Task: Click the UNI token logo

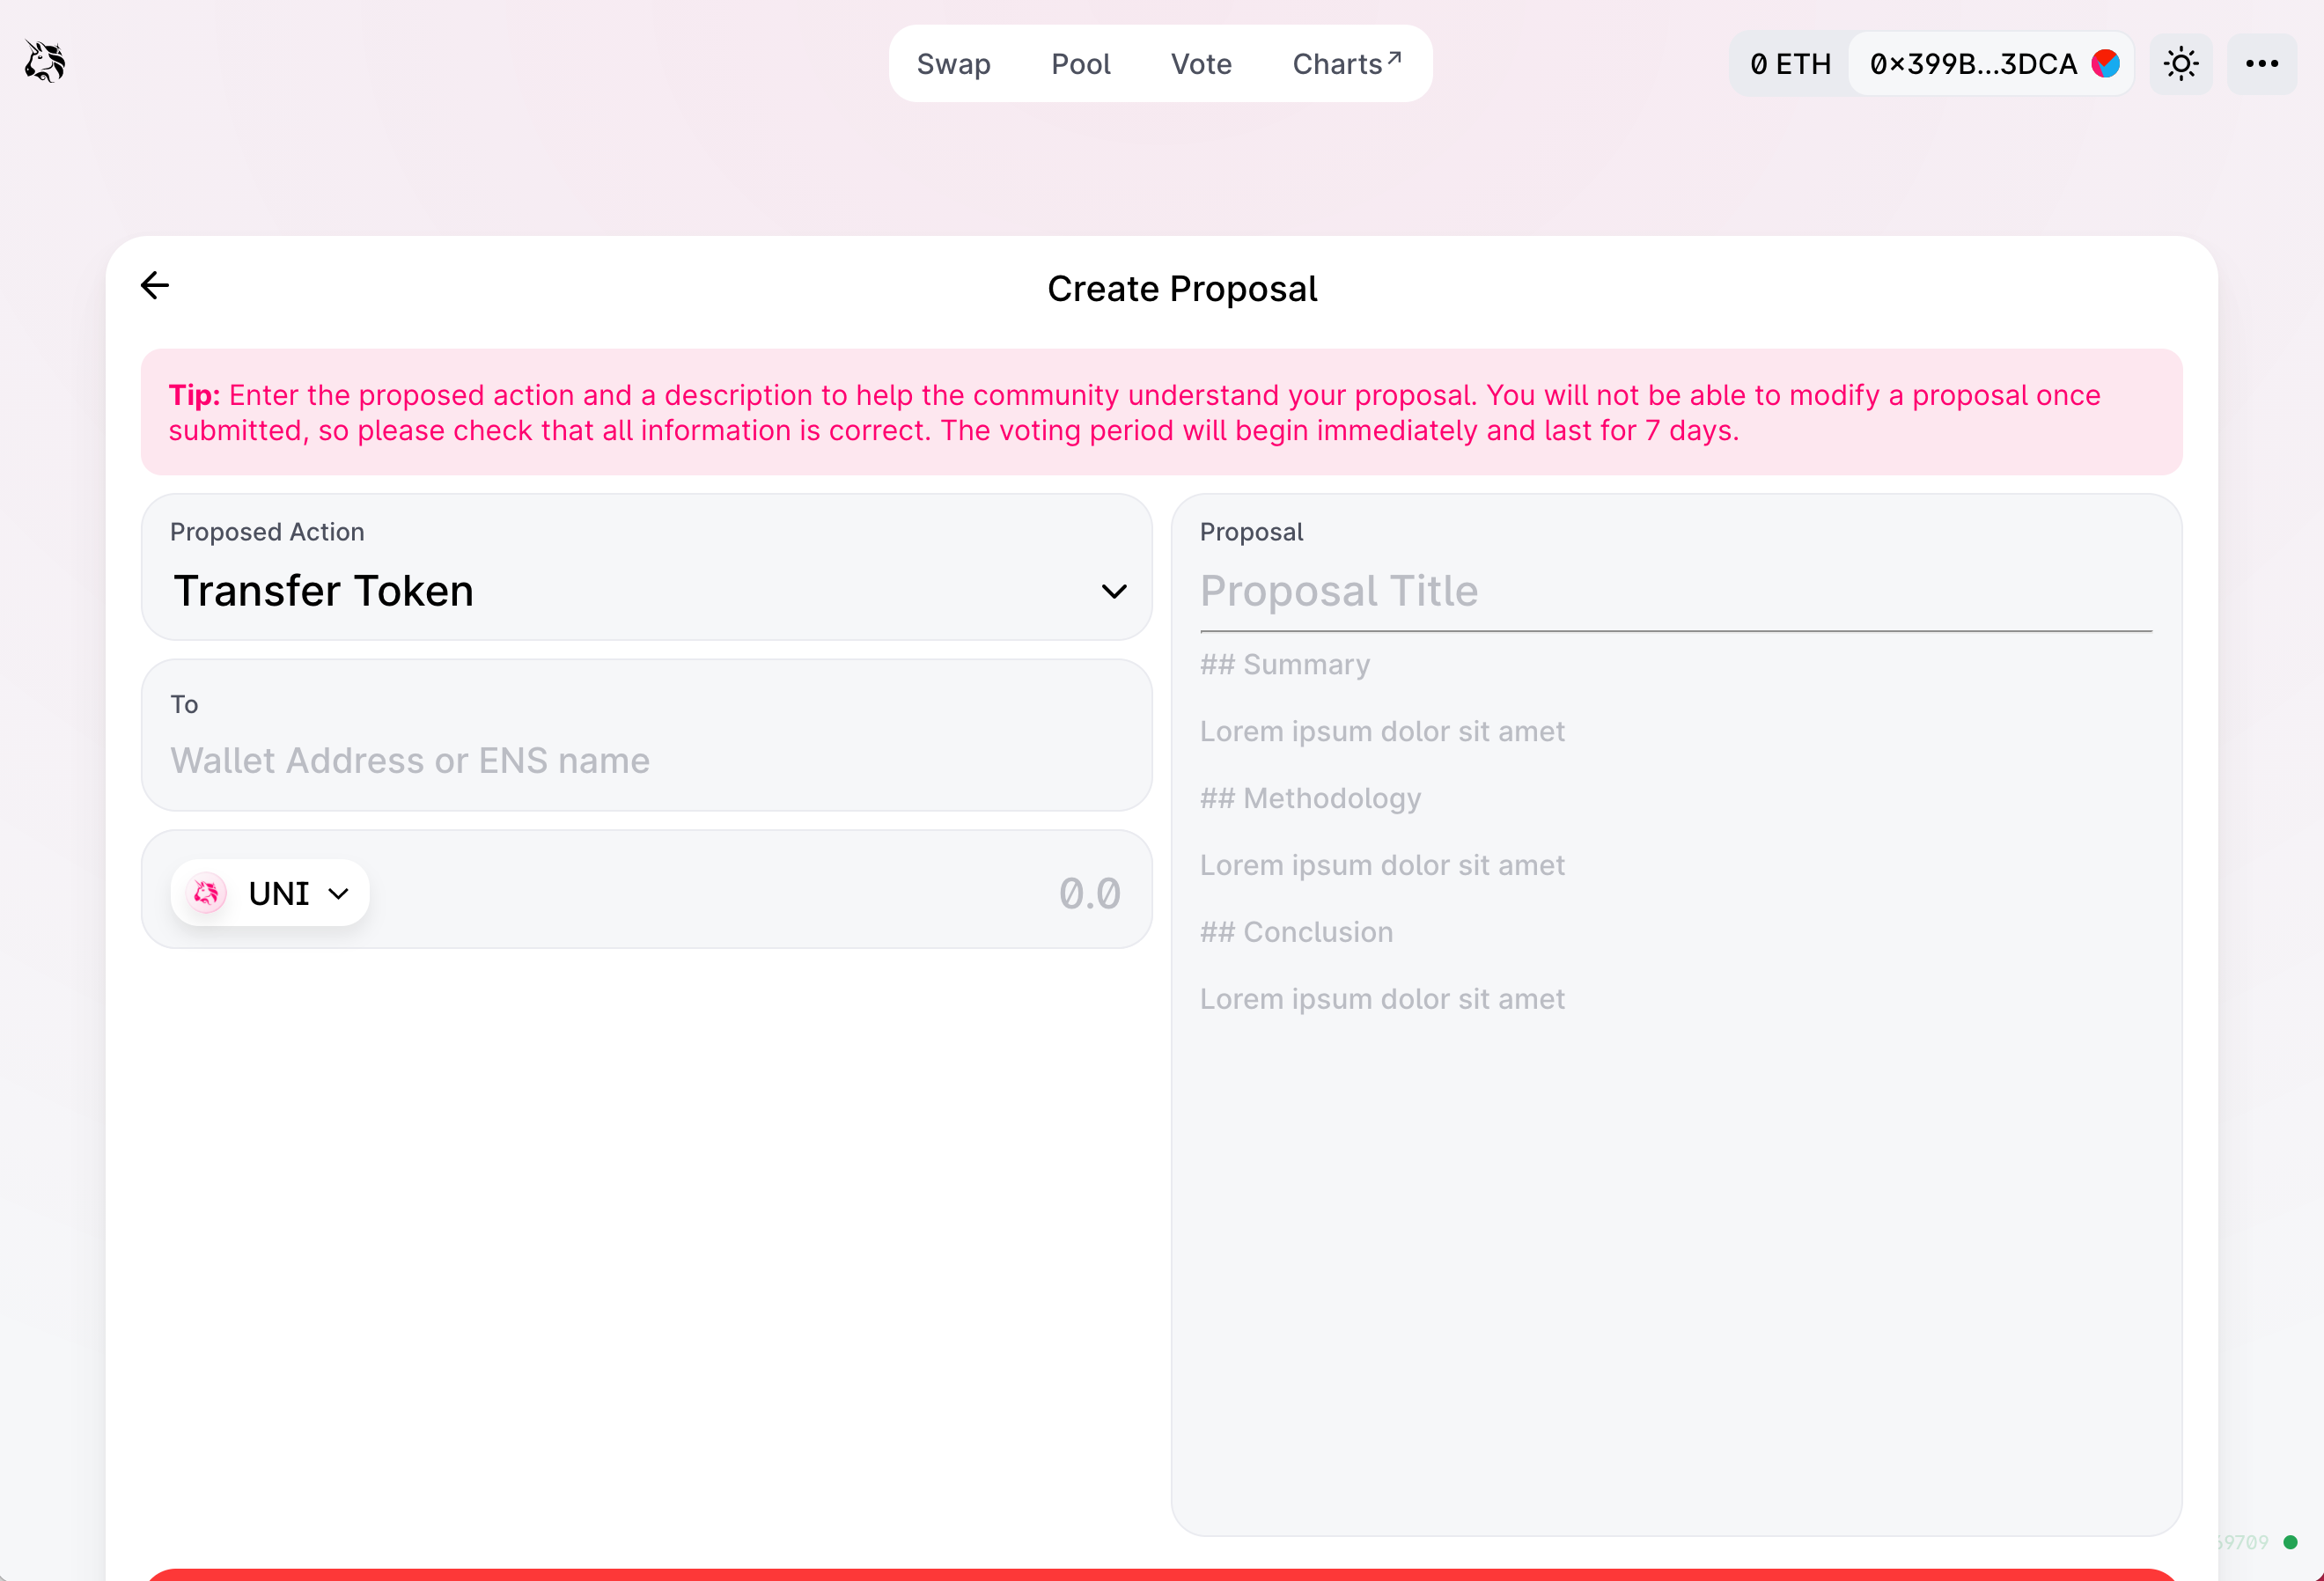Action: [206, 893]
